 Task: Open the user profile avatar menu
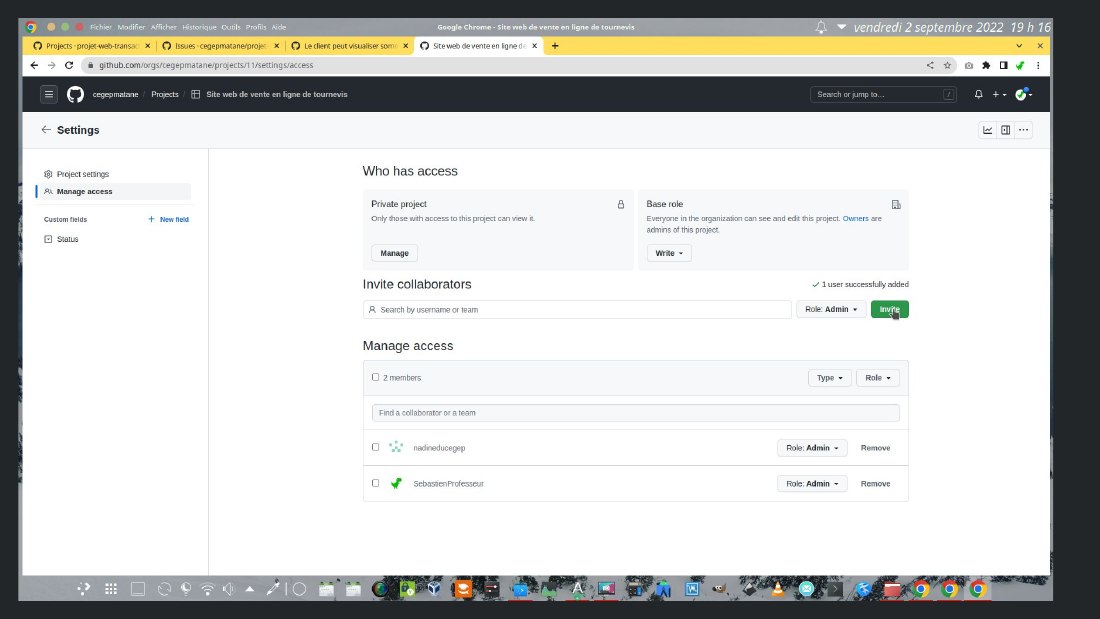1024,94
